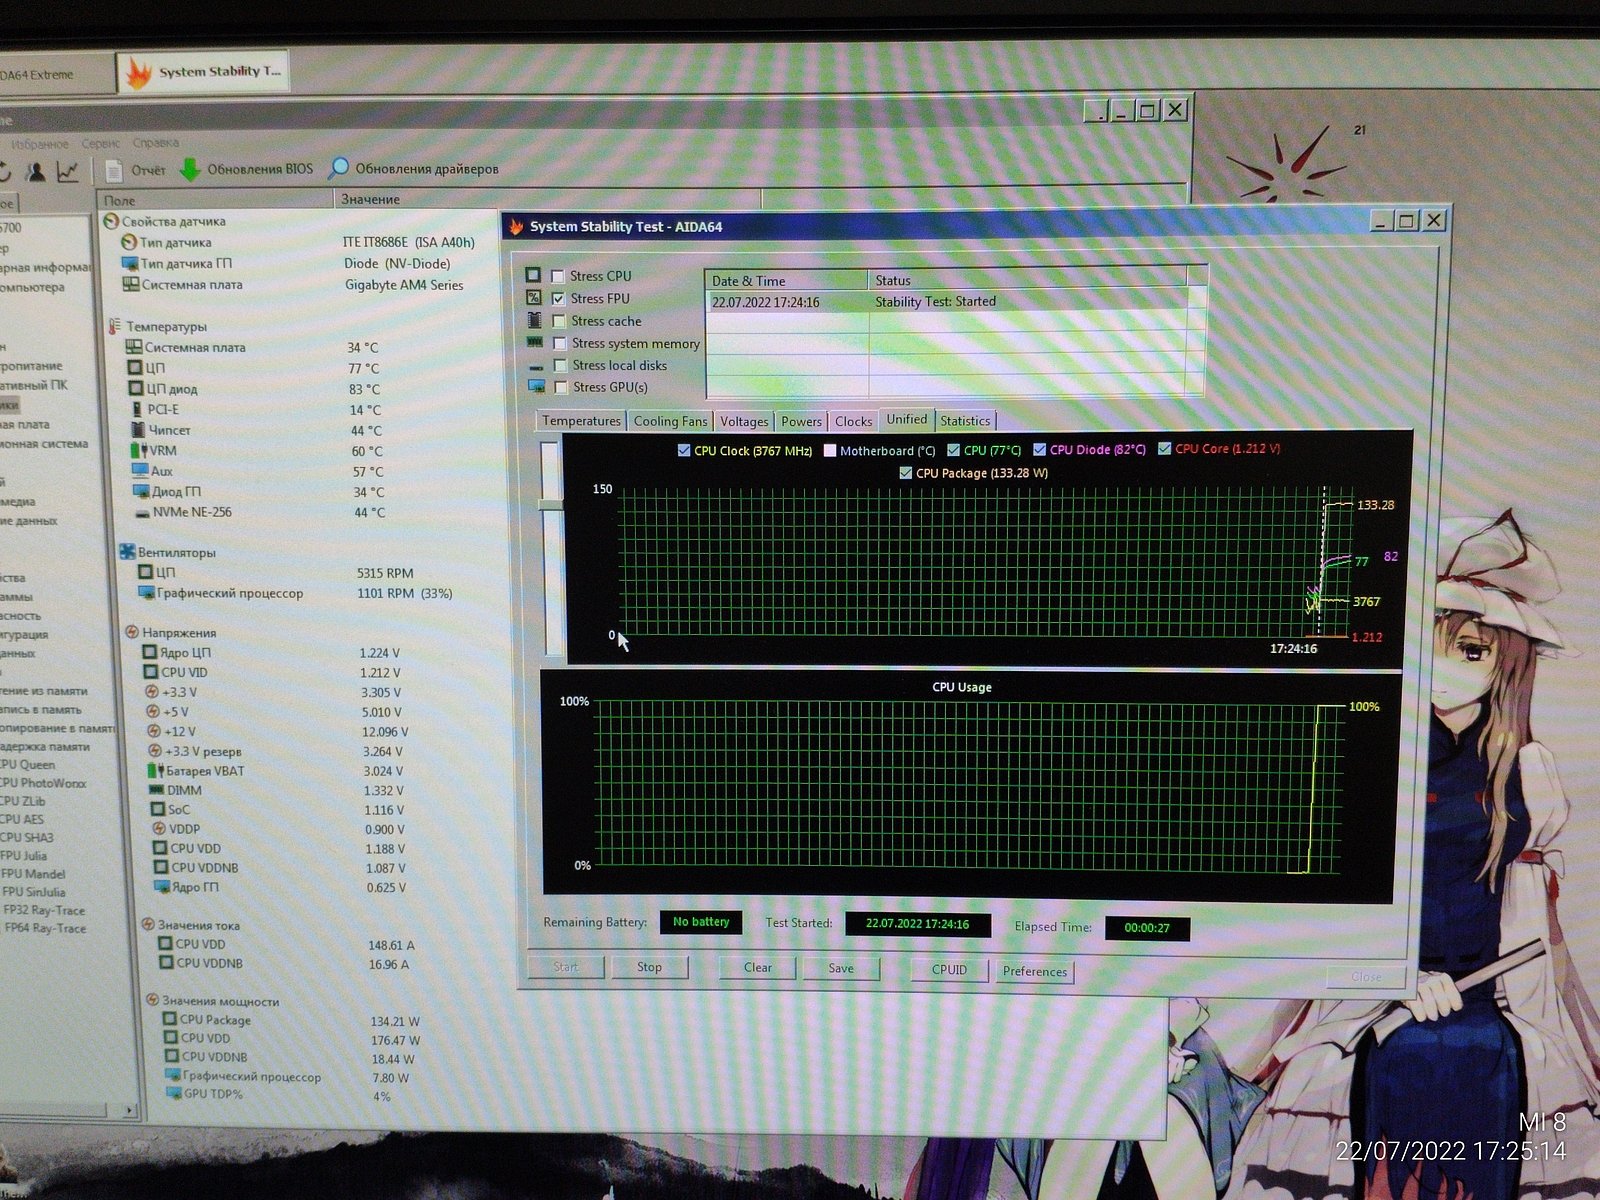Screen dimensions: 1600x1200
Task: Uncheck the Stress FPU checkbox
Action: (x=558, y=298)
